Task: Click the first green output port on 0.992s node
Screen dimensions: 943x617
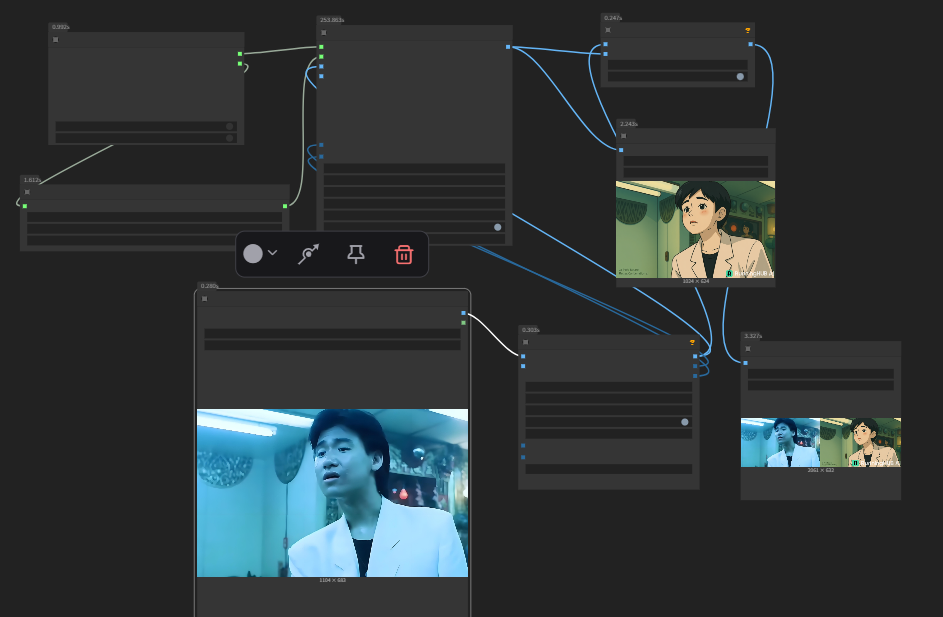Action: pyautogui.click(x=240, y=54)
